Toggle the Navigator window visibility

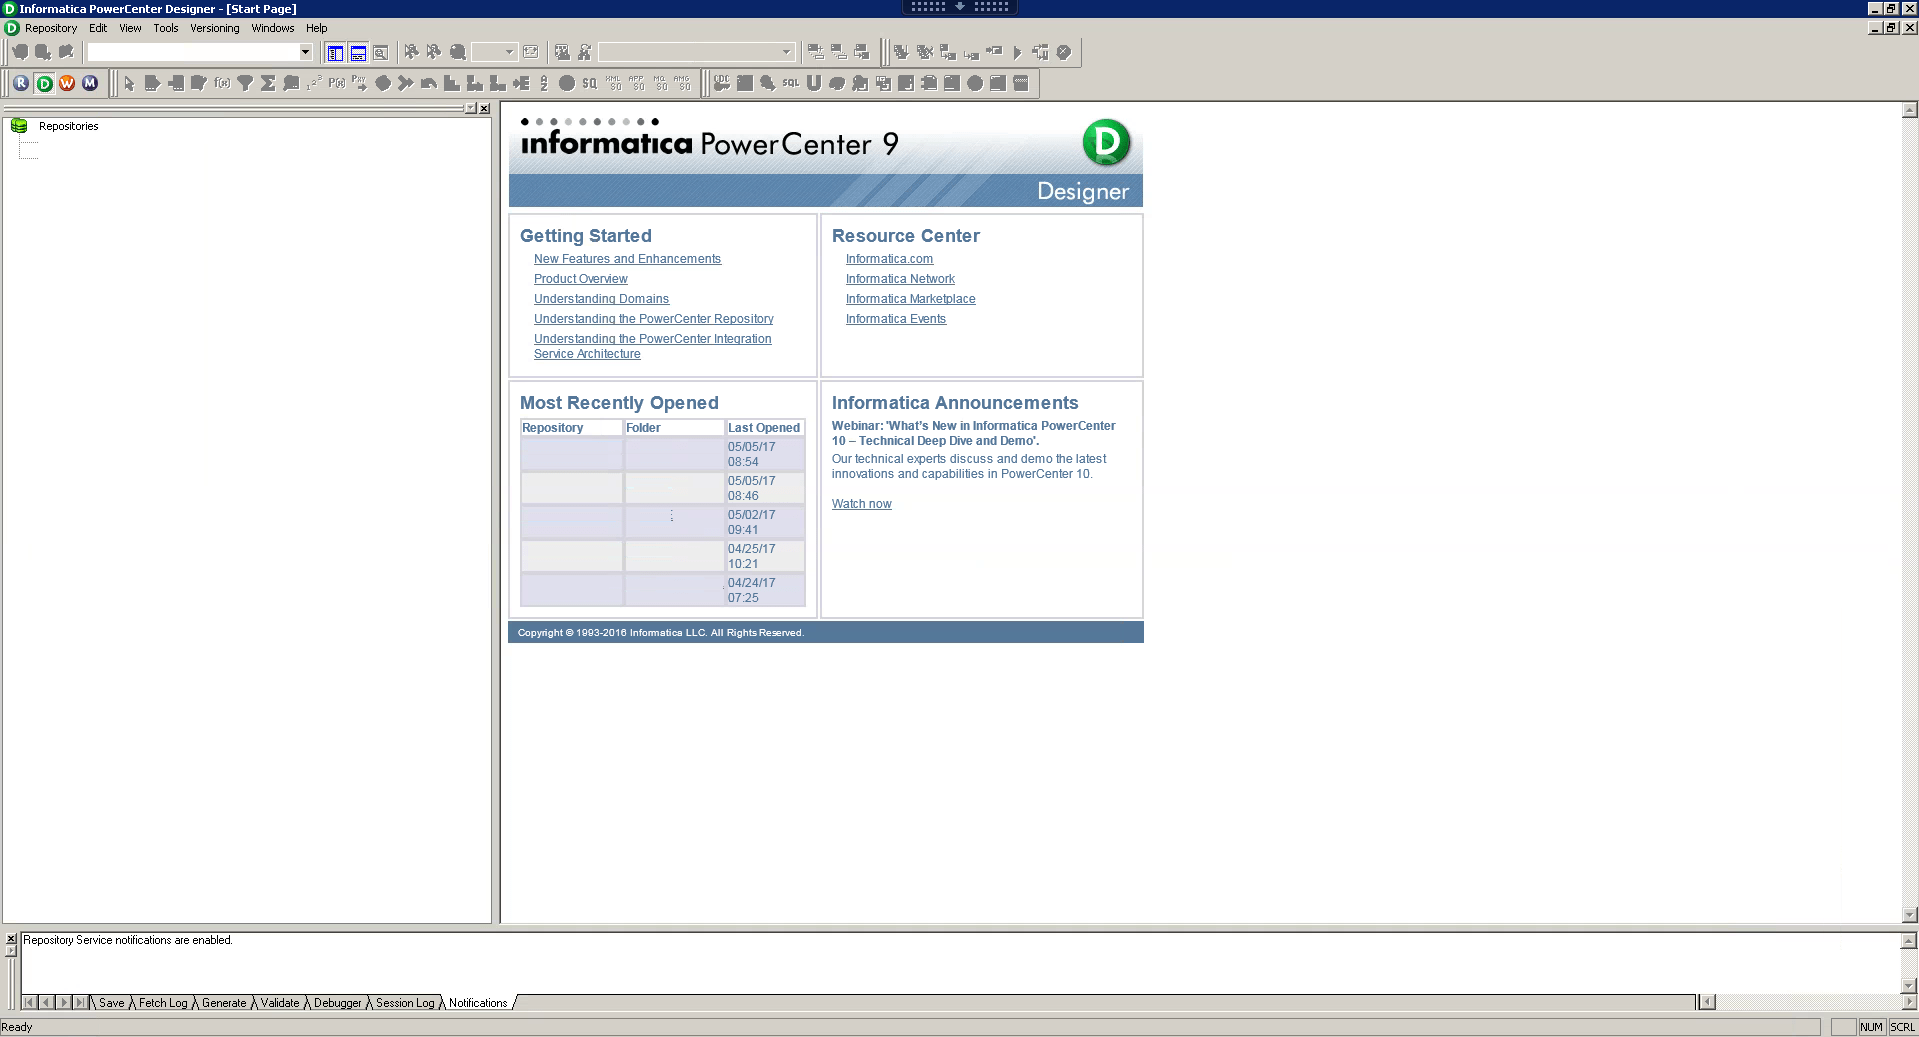point(336,52)
